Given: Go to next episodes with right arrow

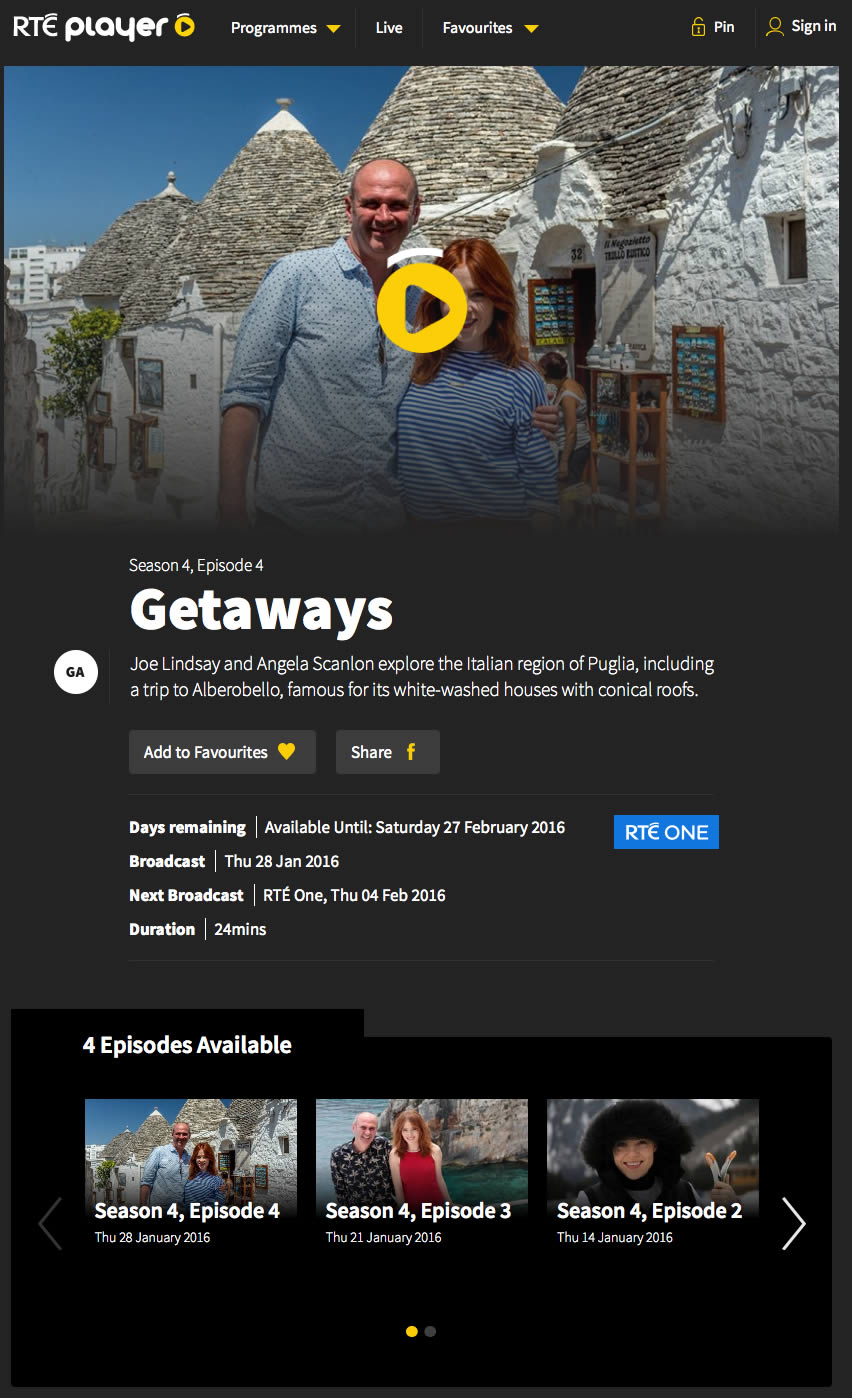Looking at the screenshot, I should pyautogui.click(x=793, y=1223).
